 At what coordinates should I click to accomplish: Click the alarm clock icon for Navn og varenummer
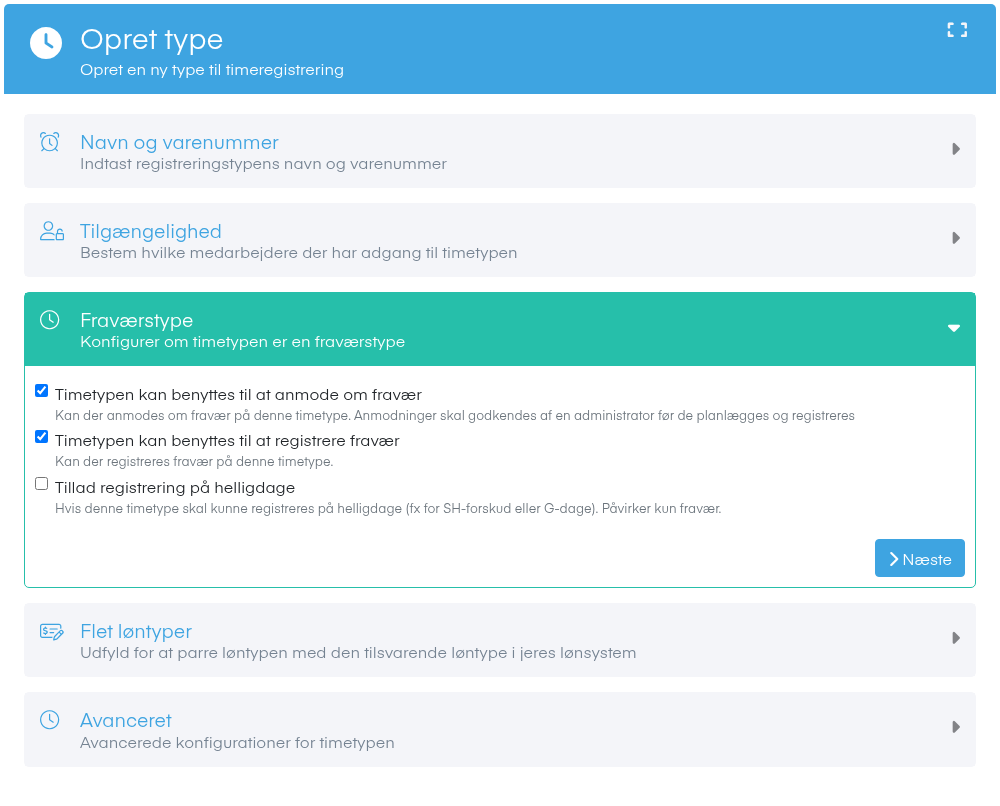click(50, 142)
